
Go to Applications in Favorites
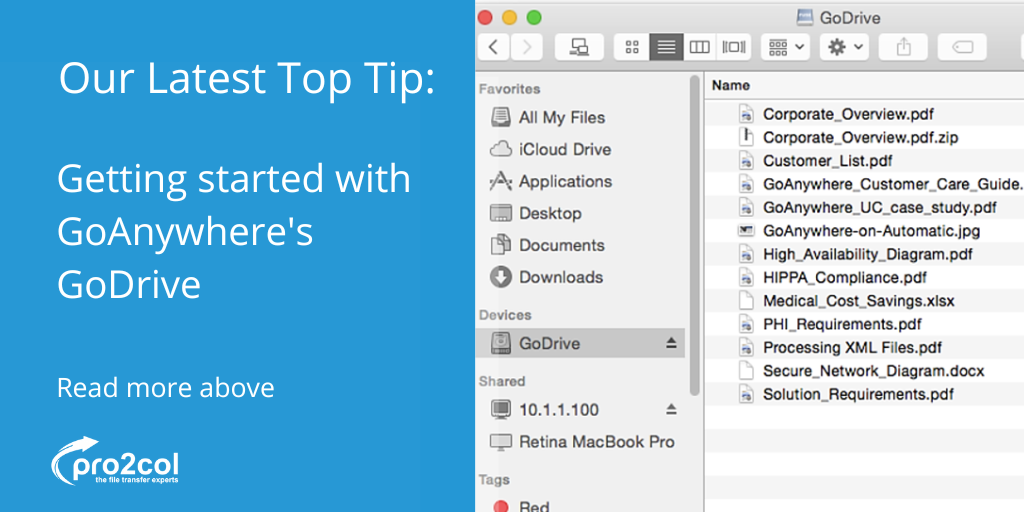565,181
